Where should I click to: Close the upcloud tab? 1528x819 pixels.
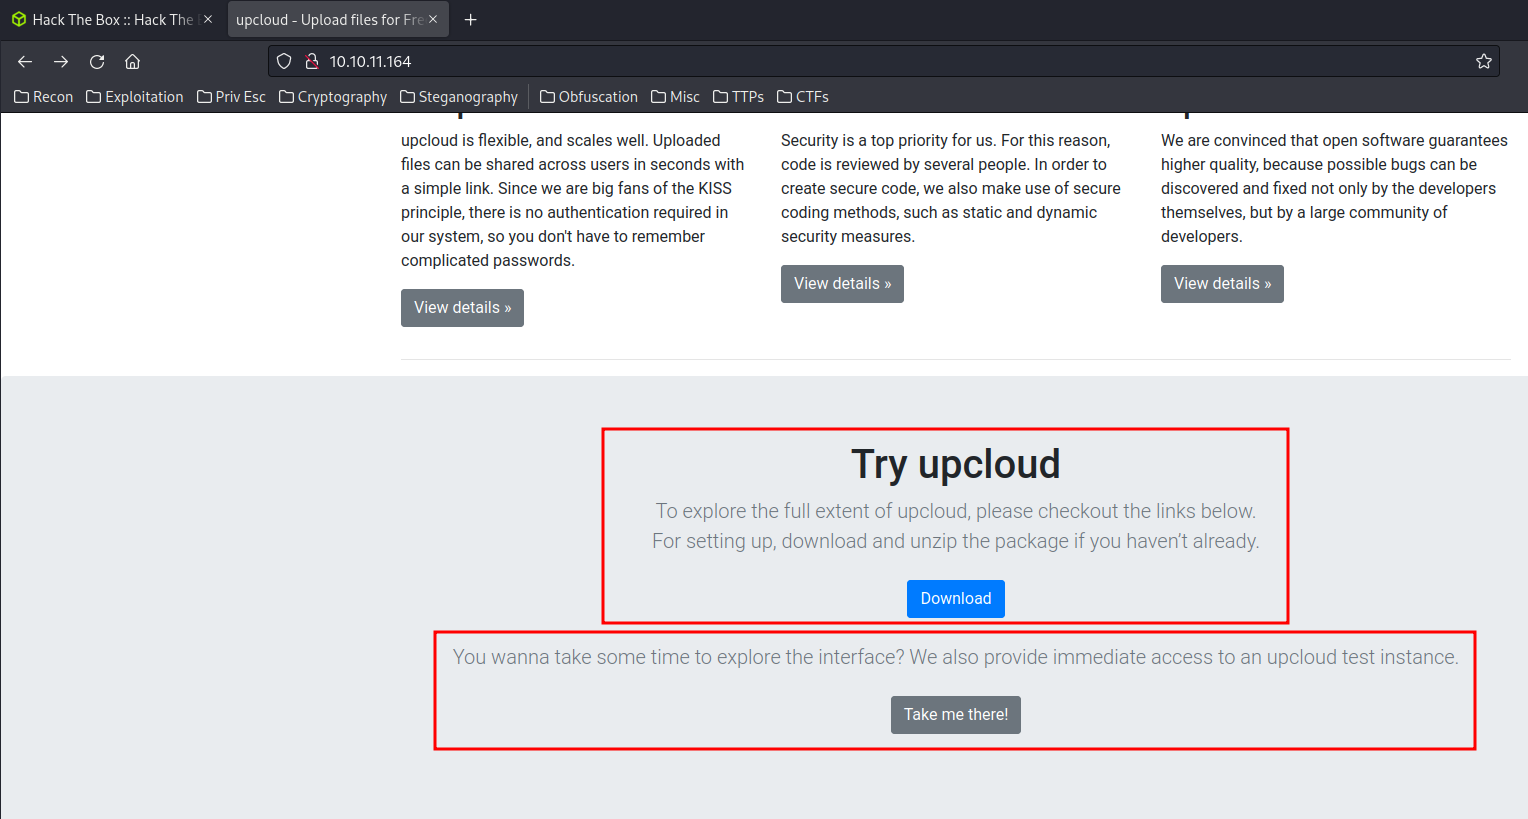433,19
